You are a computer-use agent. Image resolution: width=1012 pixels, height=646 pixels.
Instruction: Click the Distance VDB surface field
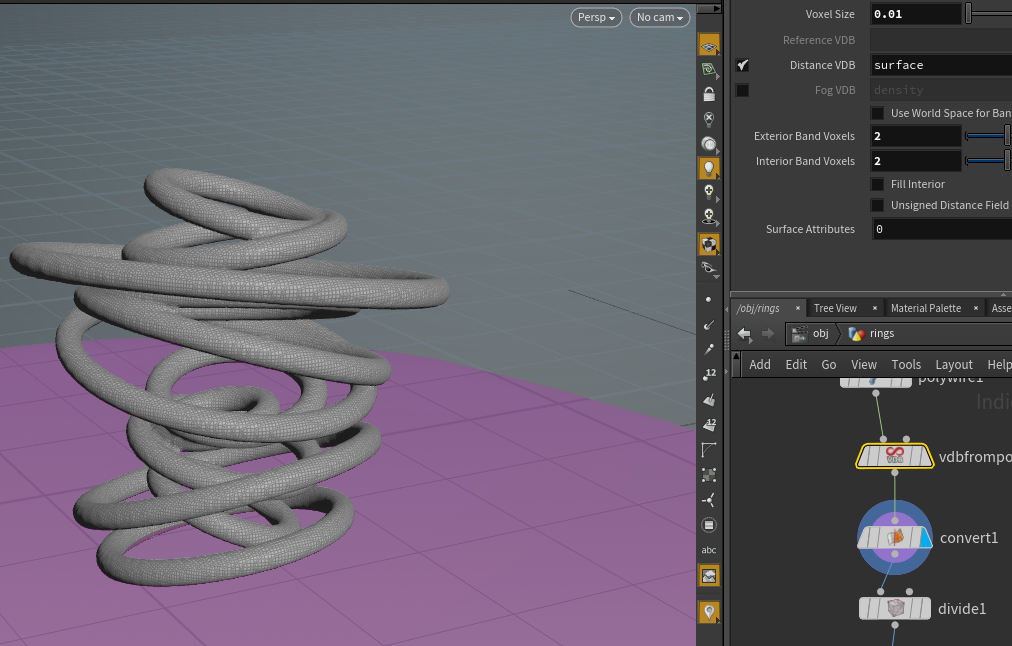[941, 65]
